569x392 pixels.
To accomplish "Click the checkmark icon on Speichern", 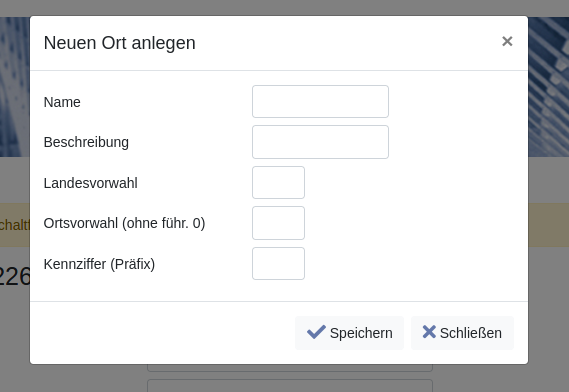I will (316, 332).
